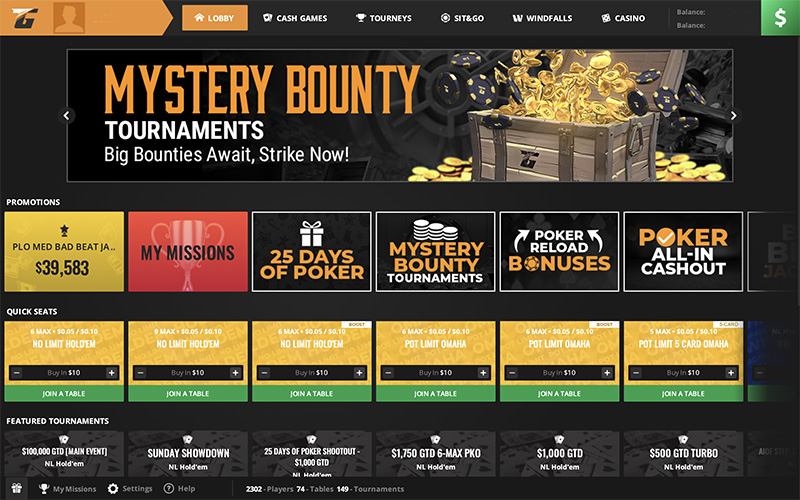
Task: Switch to the Cash Games tab
Action: 295,18
